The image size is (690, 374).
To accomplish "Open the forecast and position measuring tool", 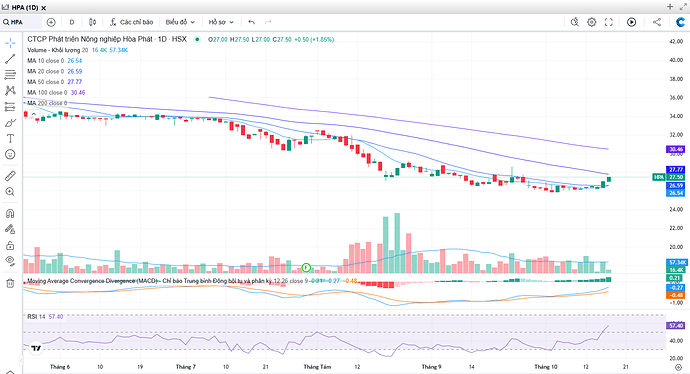I will [10, 106].
